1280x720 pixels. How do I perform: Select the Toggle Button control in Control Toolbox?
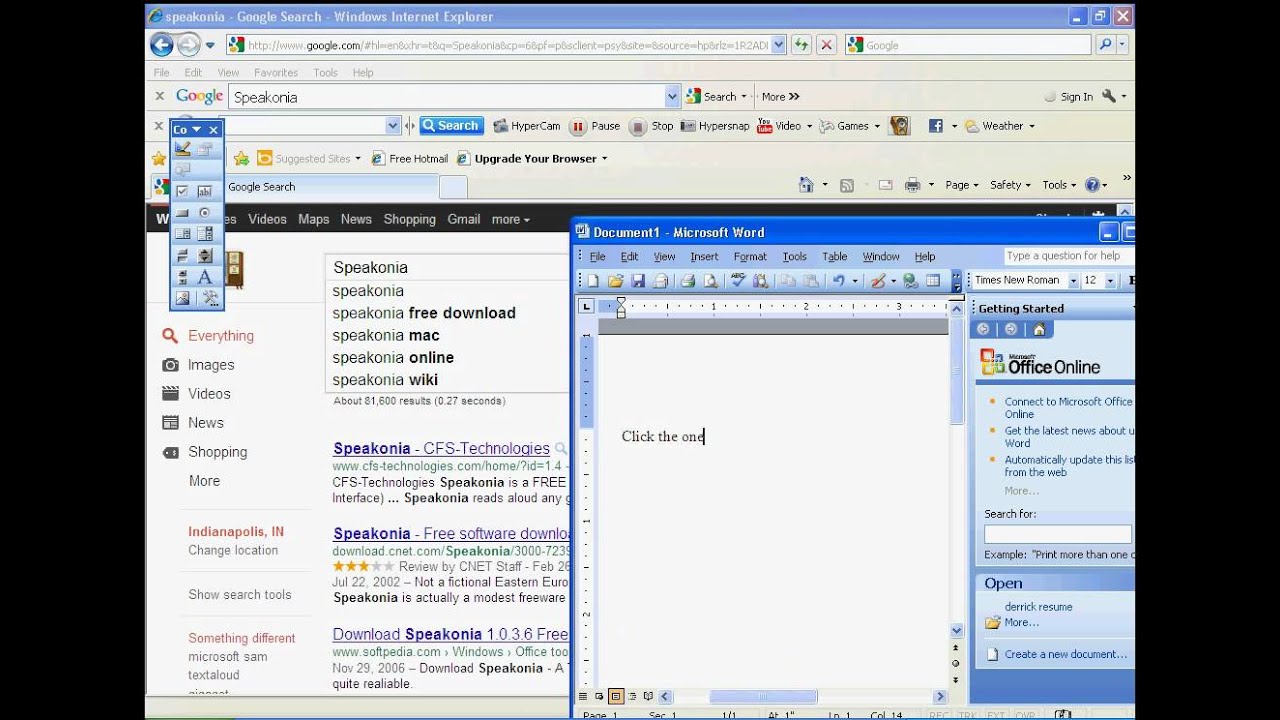click(x=182, y=255)
